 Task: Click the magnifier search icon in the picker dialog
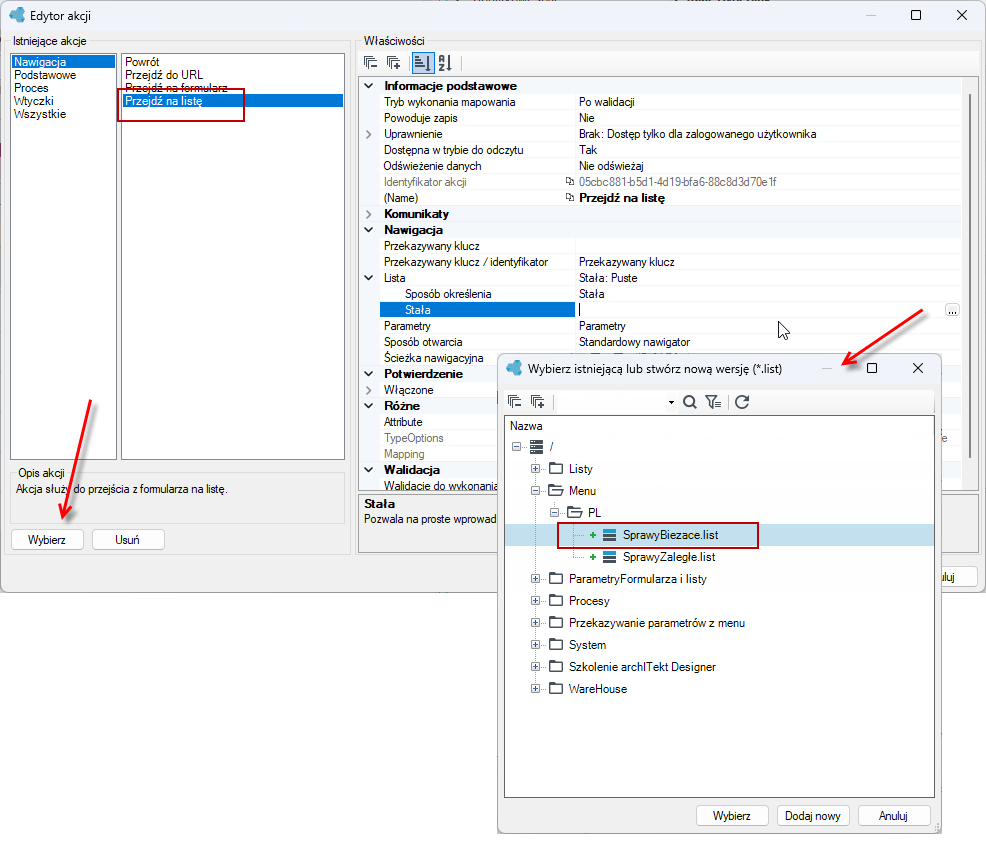690,402
